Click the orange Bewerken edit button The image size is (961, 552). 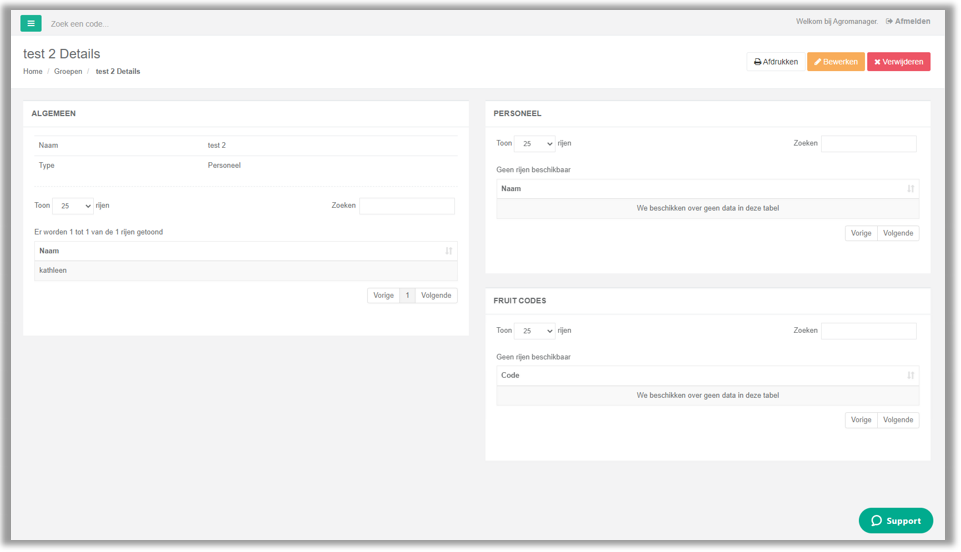point(835,62)
